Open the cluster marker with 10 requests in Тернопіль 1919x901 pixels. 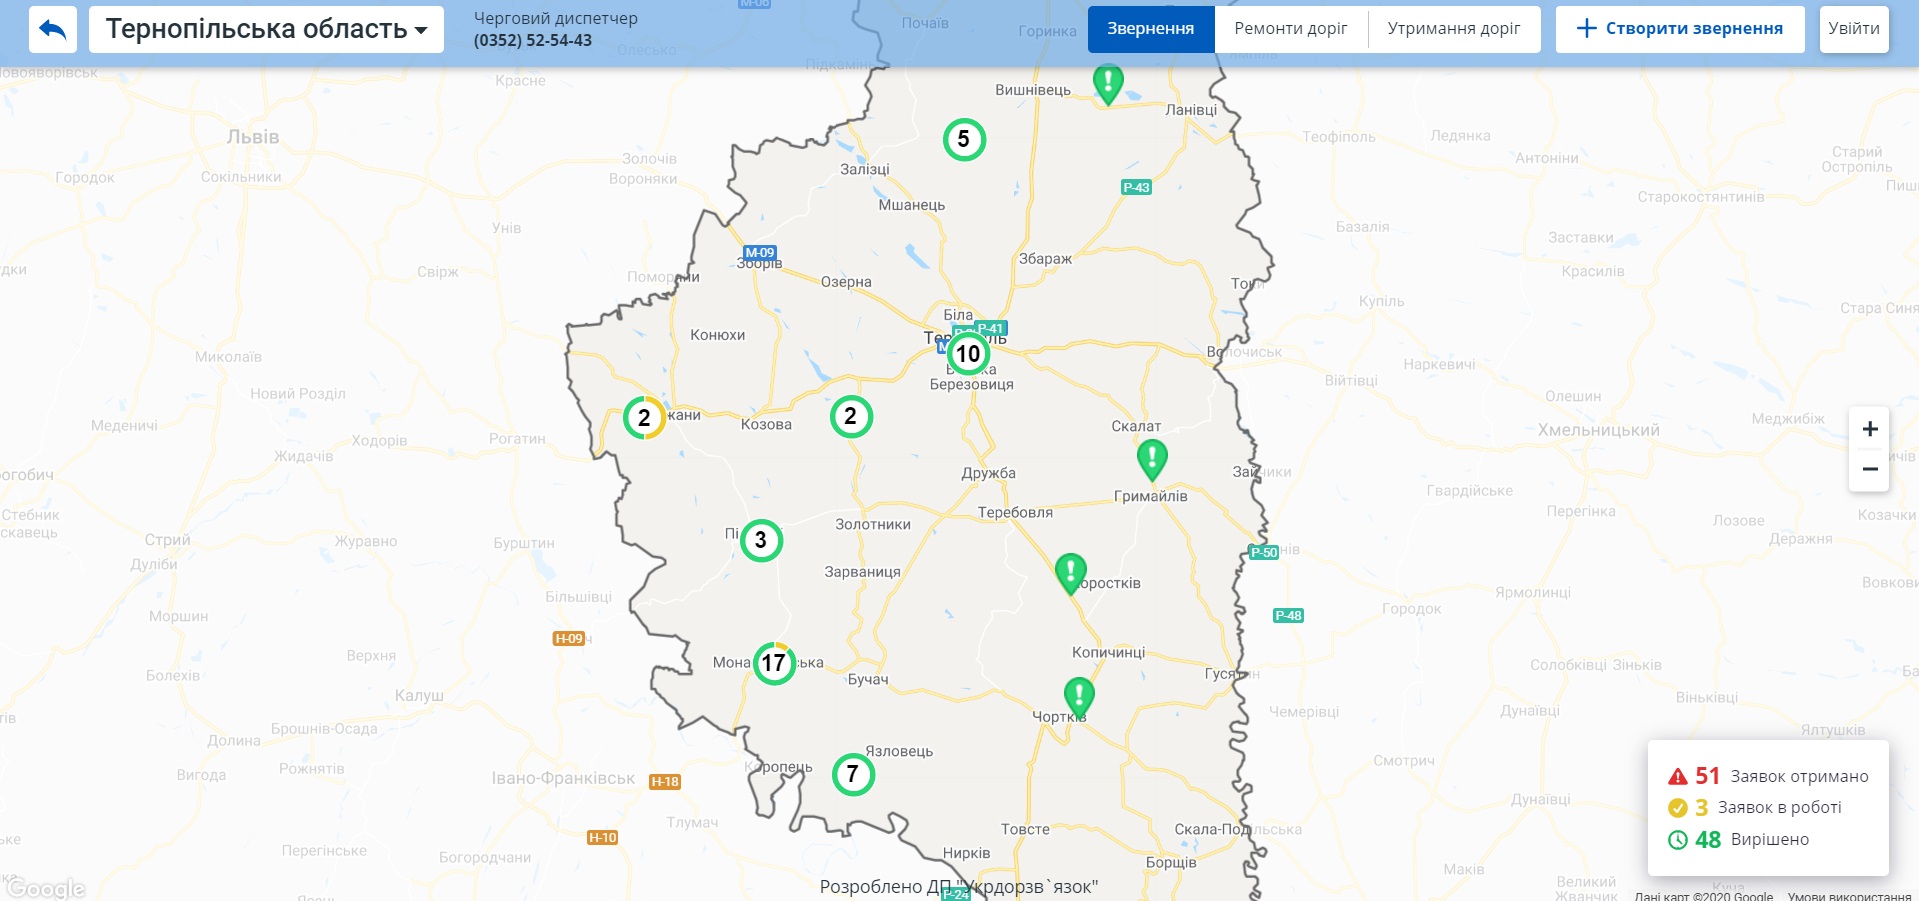968,353
